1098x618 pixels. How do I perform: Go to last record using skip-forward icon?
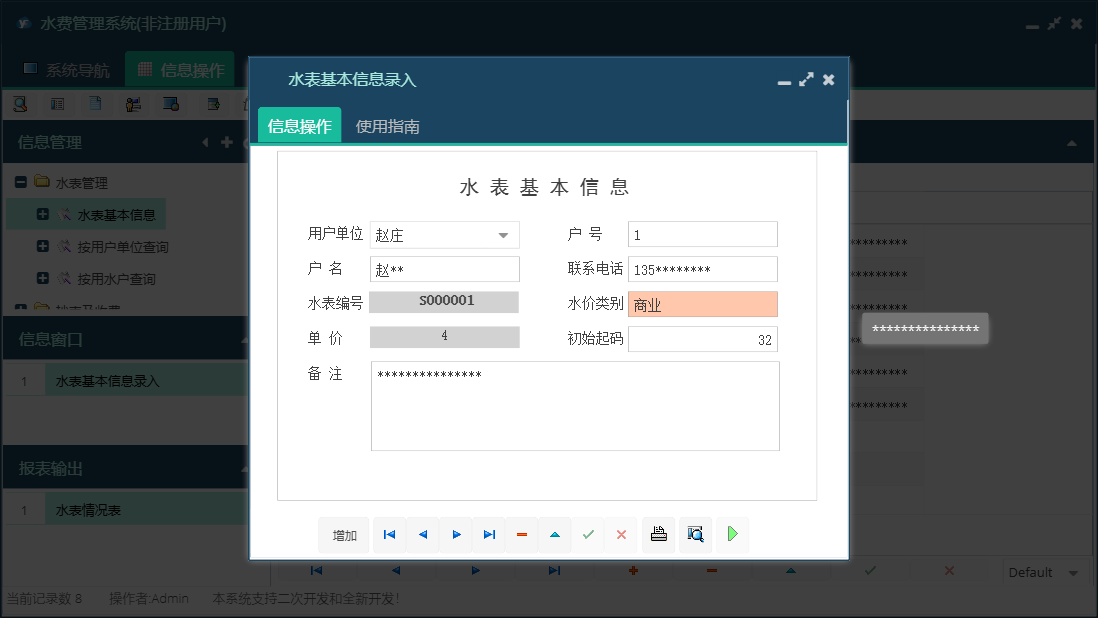pos(489,535)
